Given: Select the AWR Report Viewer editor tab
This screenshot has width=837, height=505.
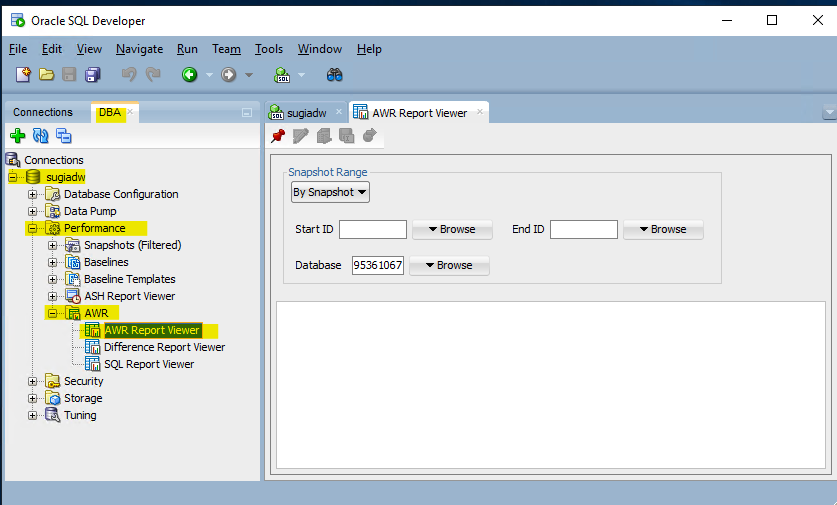Looking at the screenshot, I should pyautogui.click(x=420, y=113).
